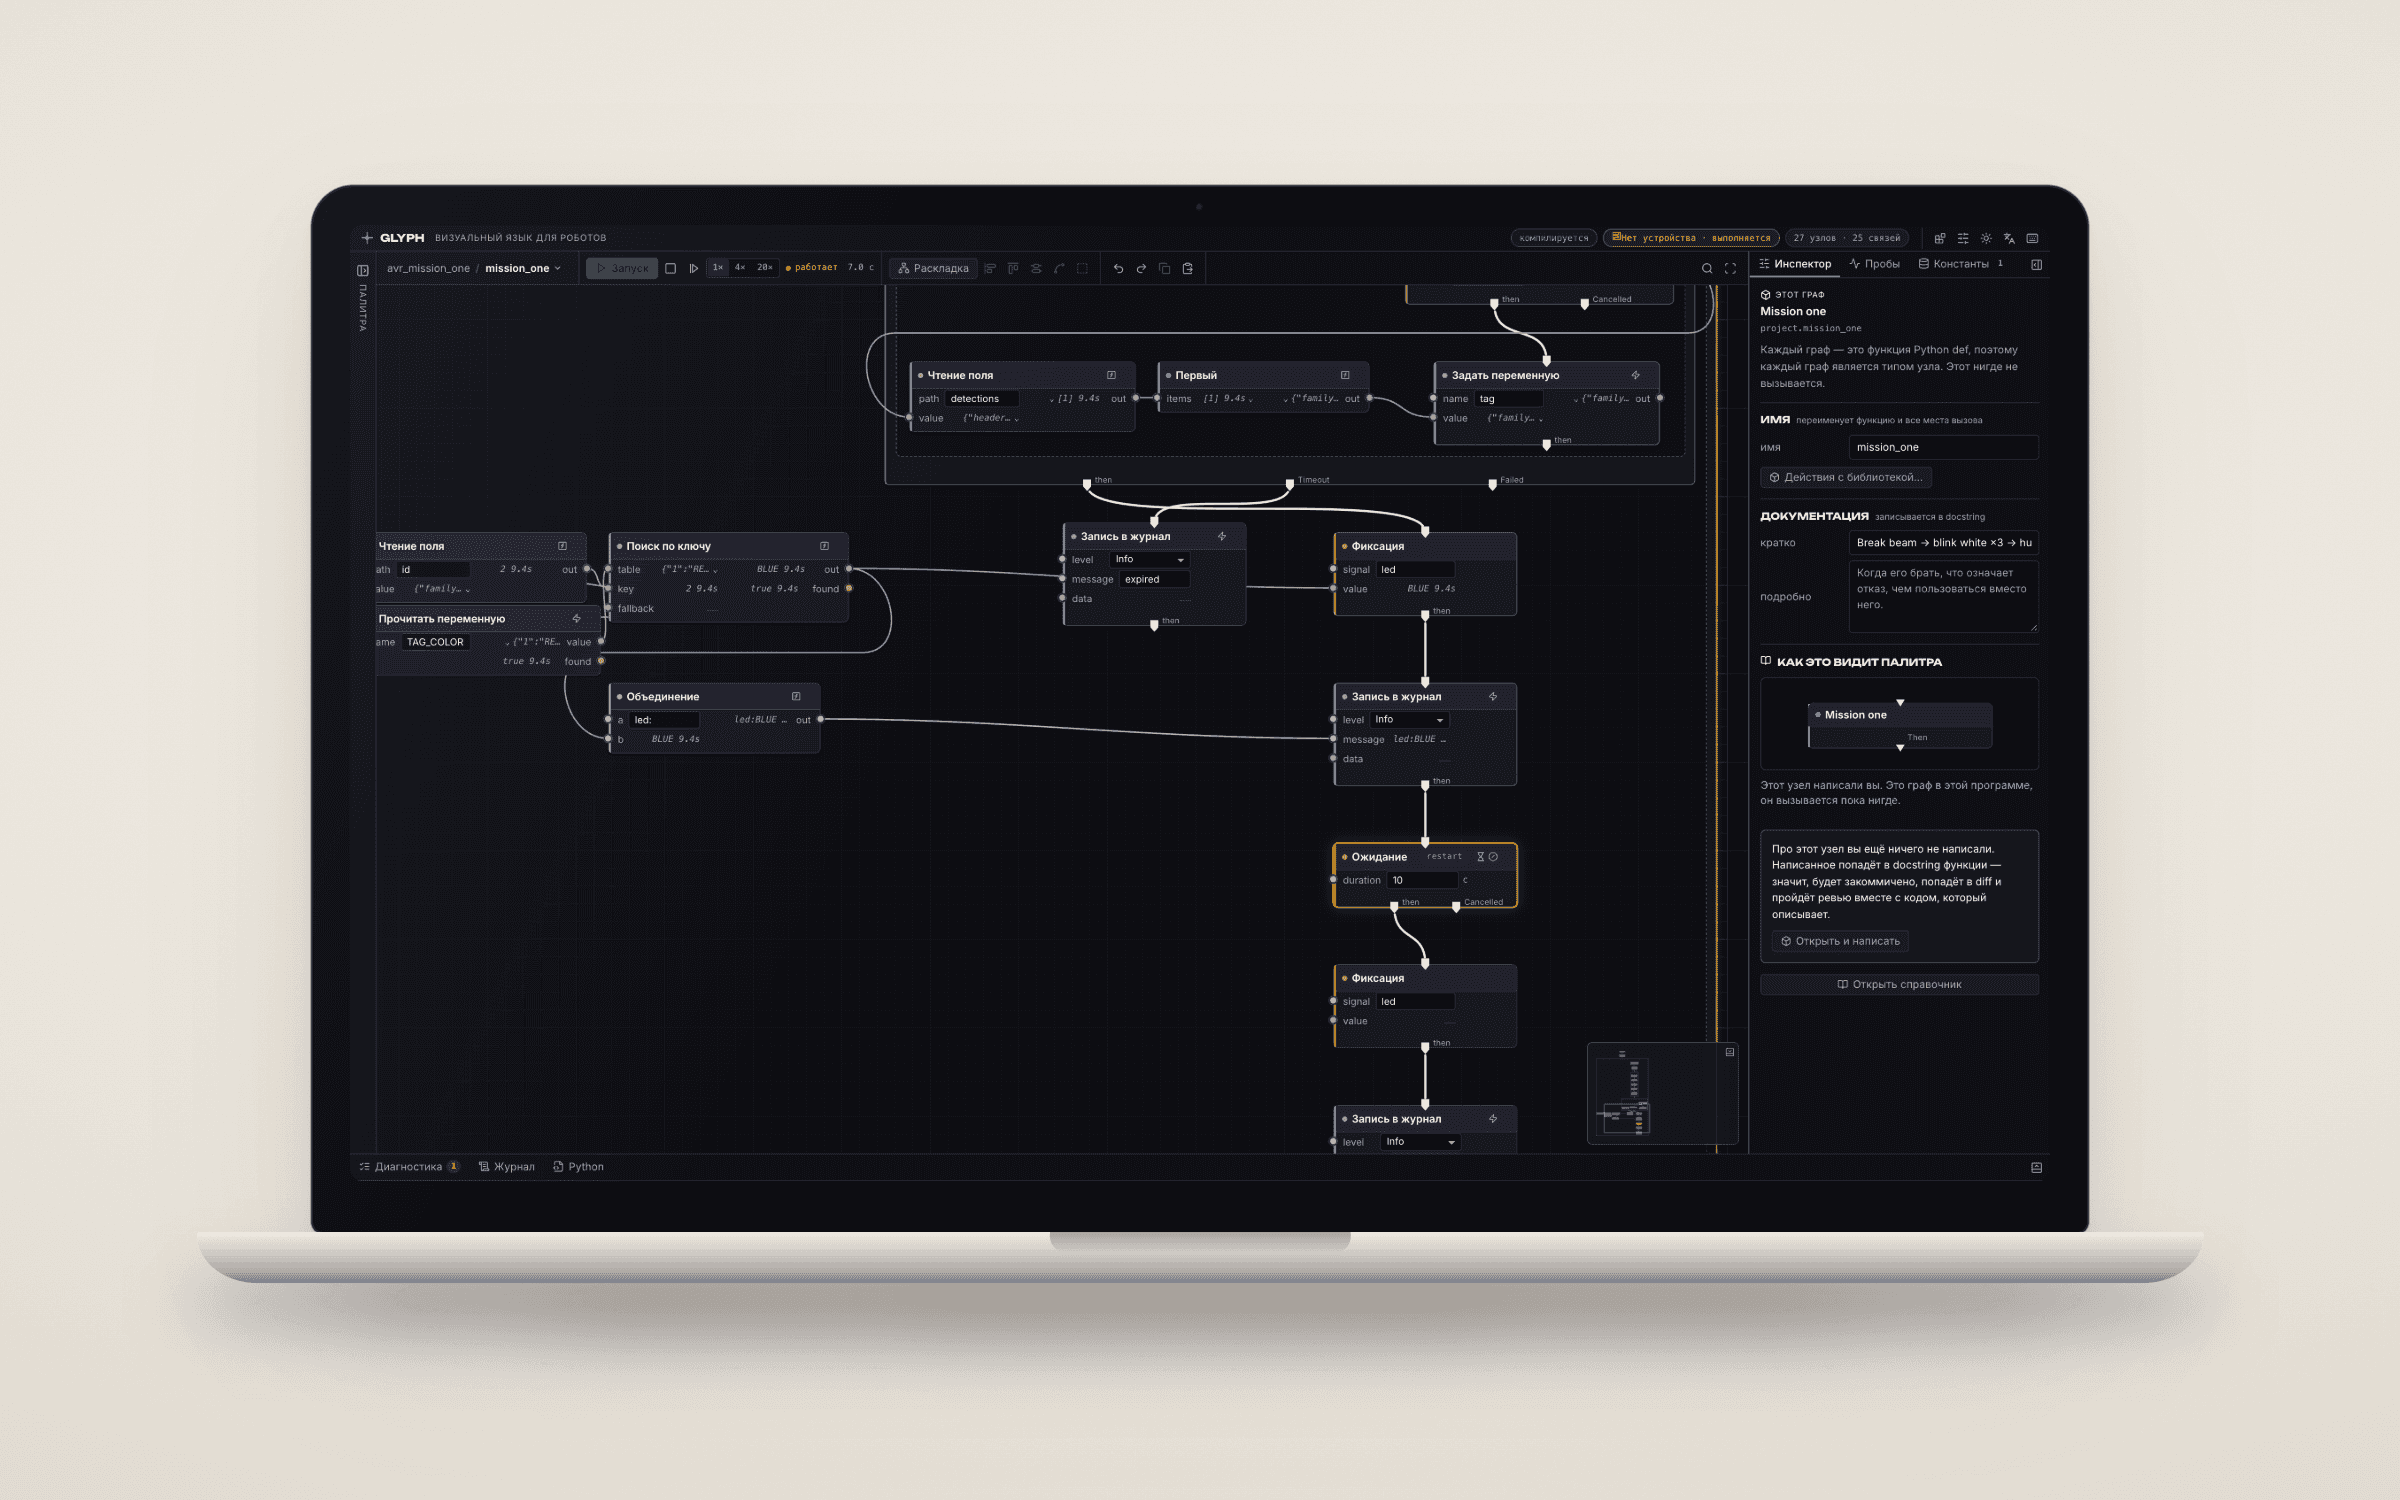Click the step-forward play icon in the toolbar
The width and height of the screenshot is (2400, 1500).
pos(694,268)
